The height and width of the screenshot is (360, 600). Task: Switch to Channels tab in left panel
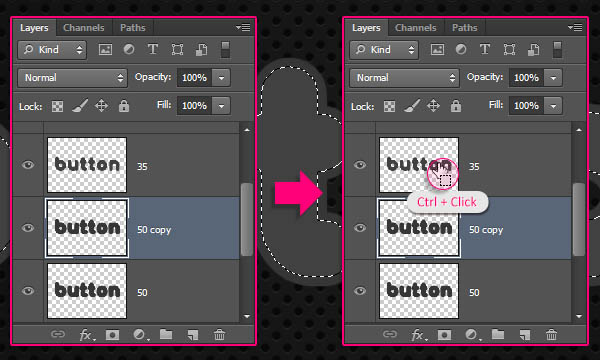[84, 28]
